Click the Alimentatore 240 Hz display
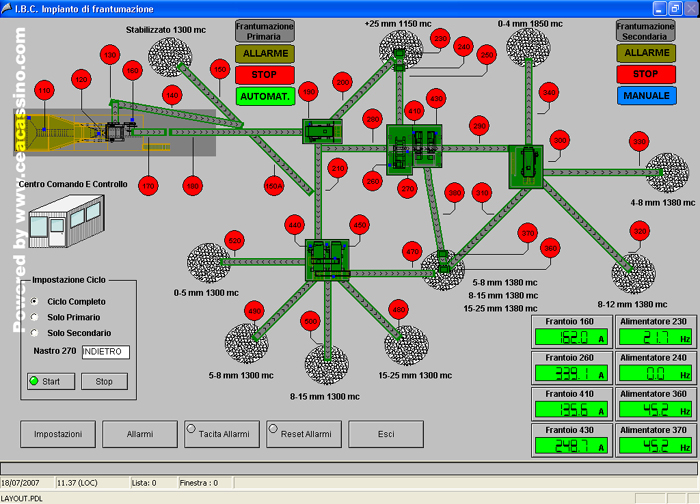Viewport: 700px width, 504px height. tap(655, 373)
